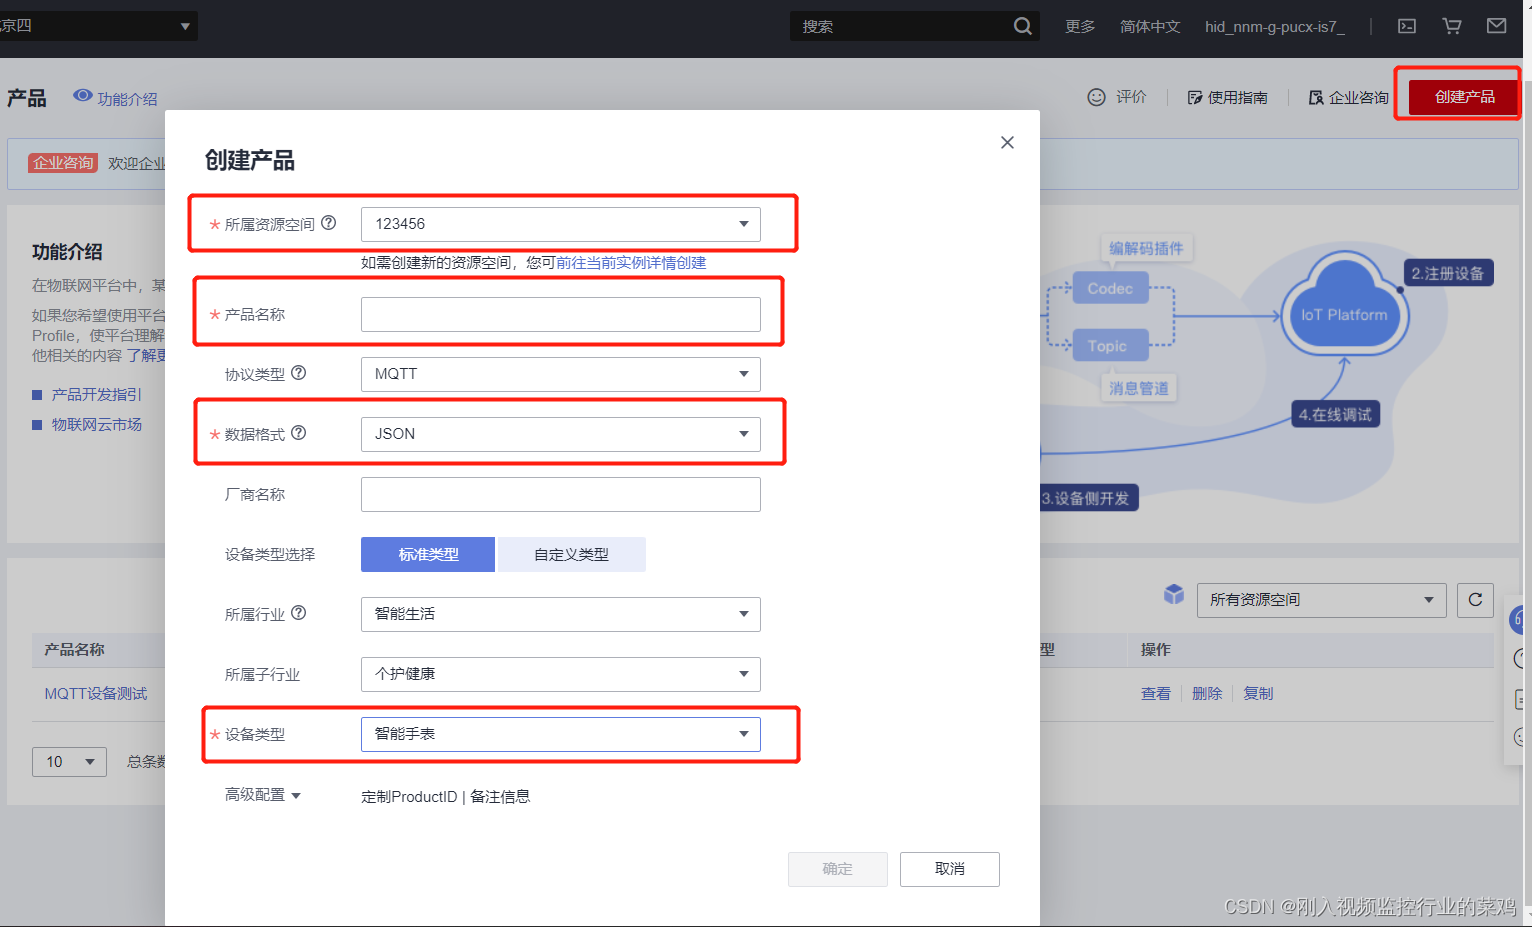The image size is (1532, 927).
Task: Open the 简体中文 language menu
Action: (x=1150, y=26)
